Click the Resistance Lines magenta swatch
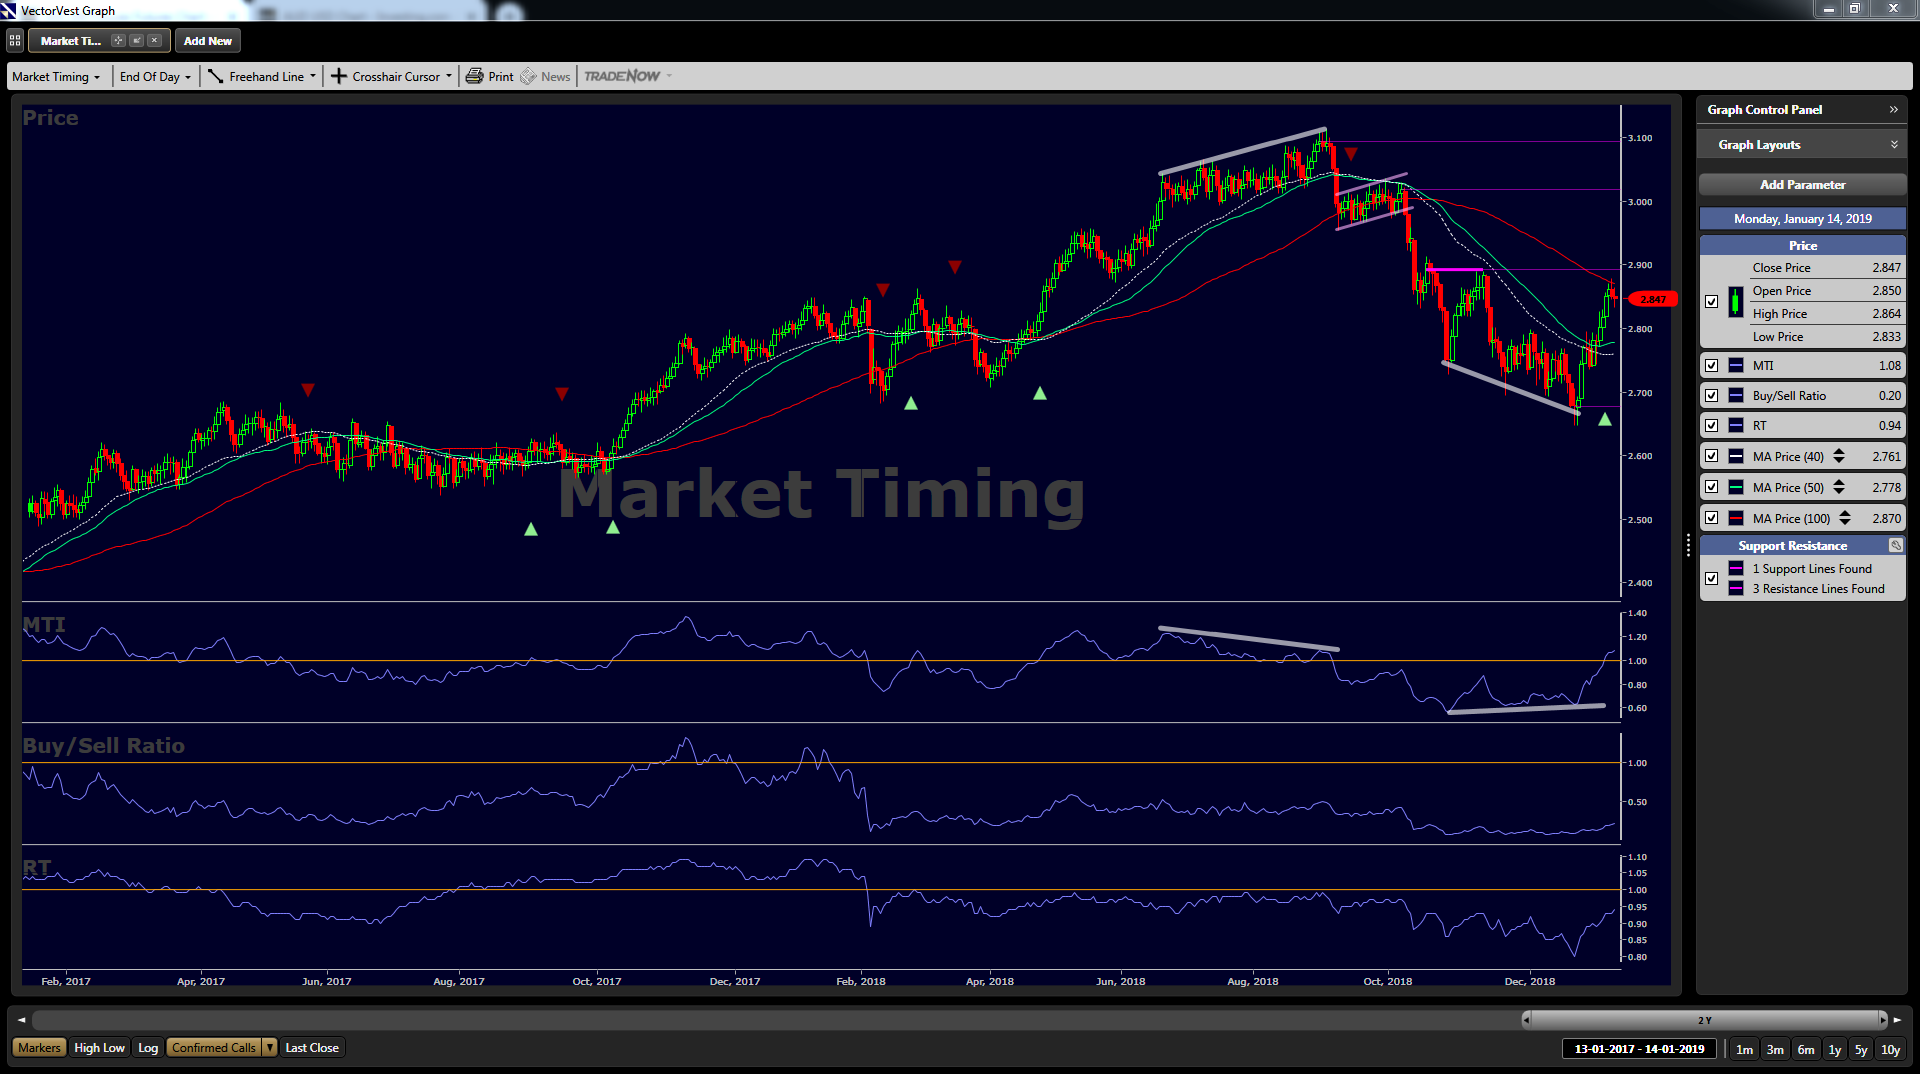Screen dimensions: 1920x1074 pos(1735,589)
